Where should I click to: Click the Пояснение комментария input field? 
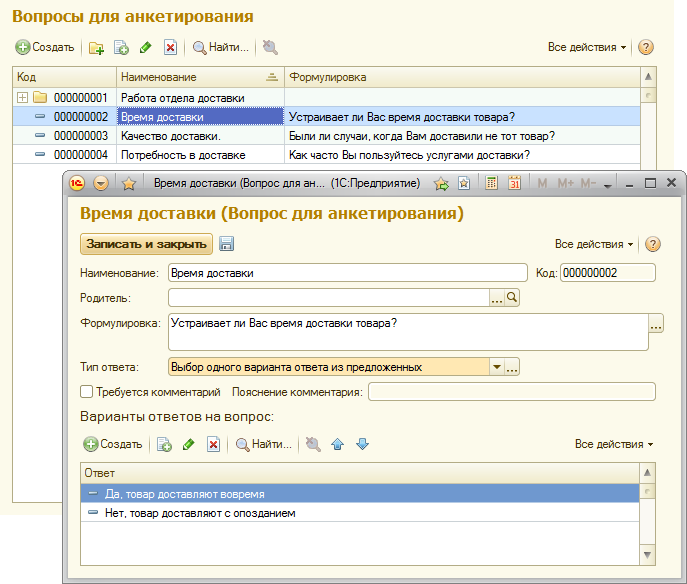tap(512, 392)
